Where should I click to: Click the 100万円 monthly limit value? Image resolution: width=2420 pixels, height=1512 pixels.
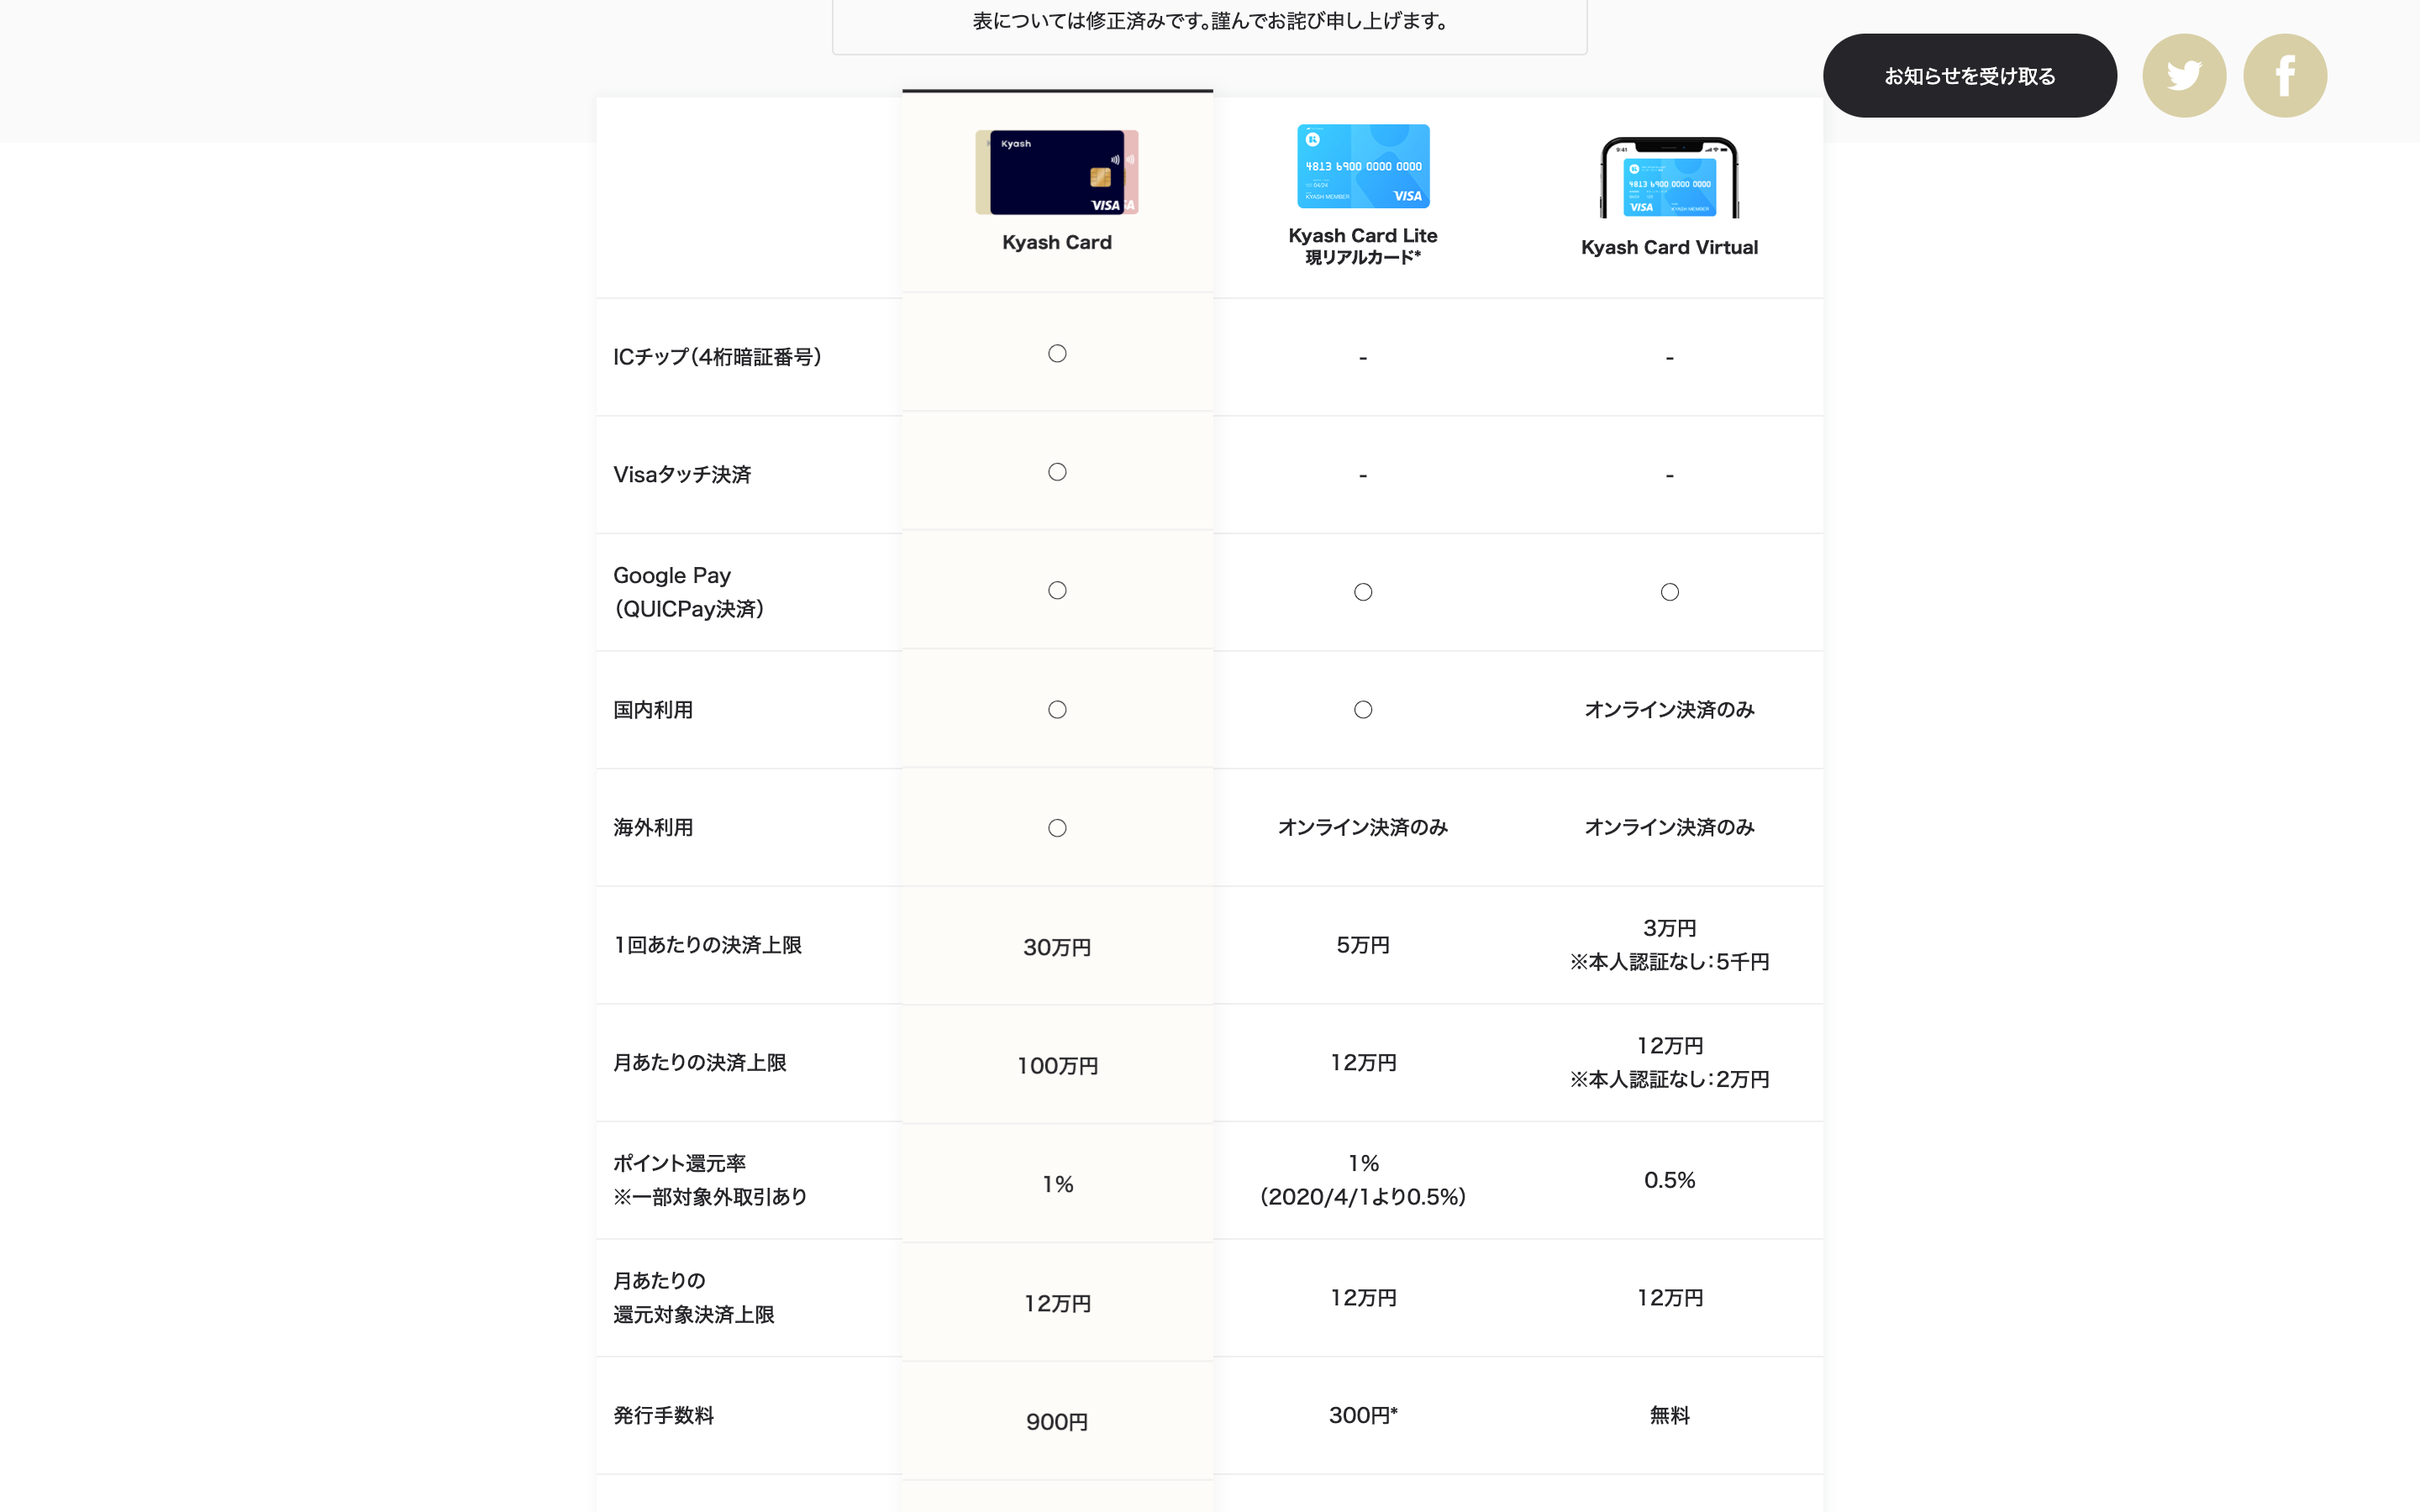[x=1057, y=1066]
